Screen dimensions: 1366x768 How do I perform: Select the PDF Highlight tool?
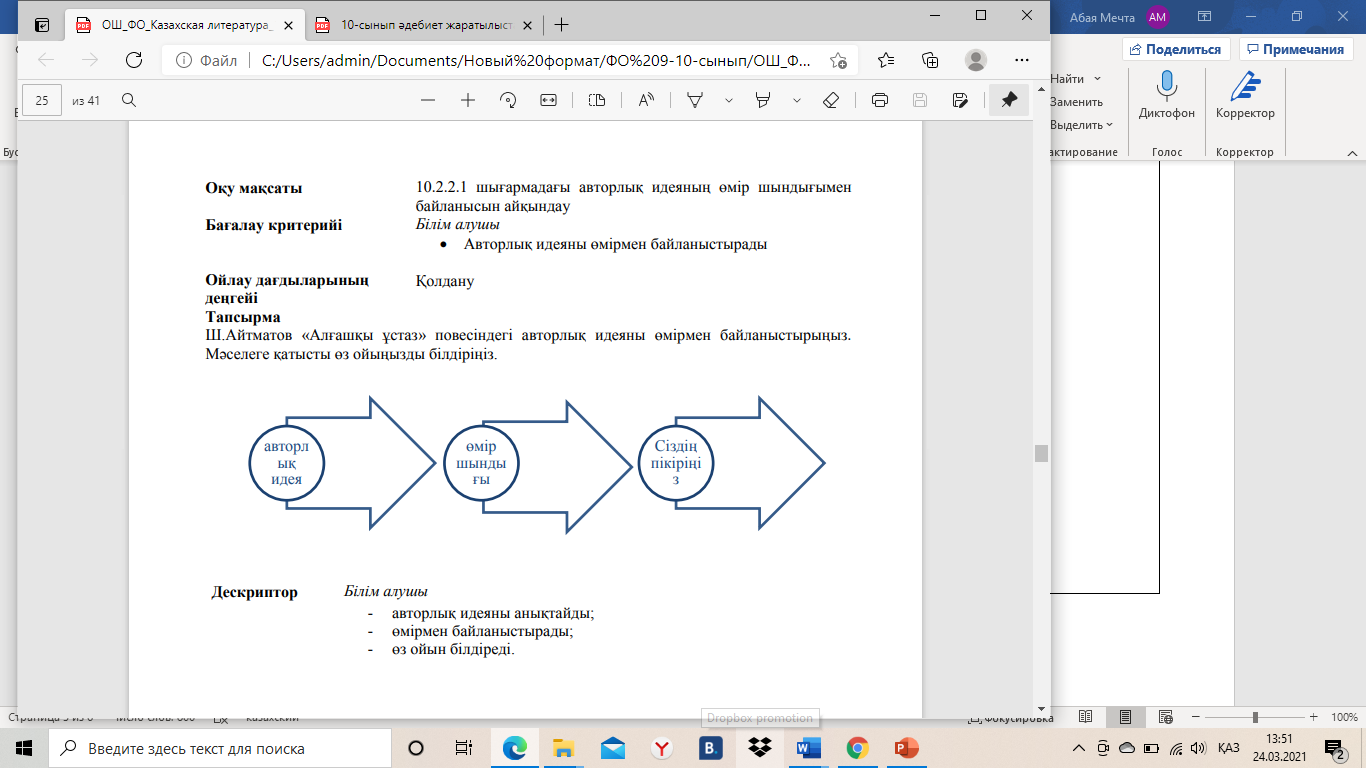click(x=763, y=100)
